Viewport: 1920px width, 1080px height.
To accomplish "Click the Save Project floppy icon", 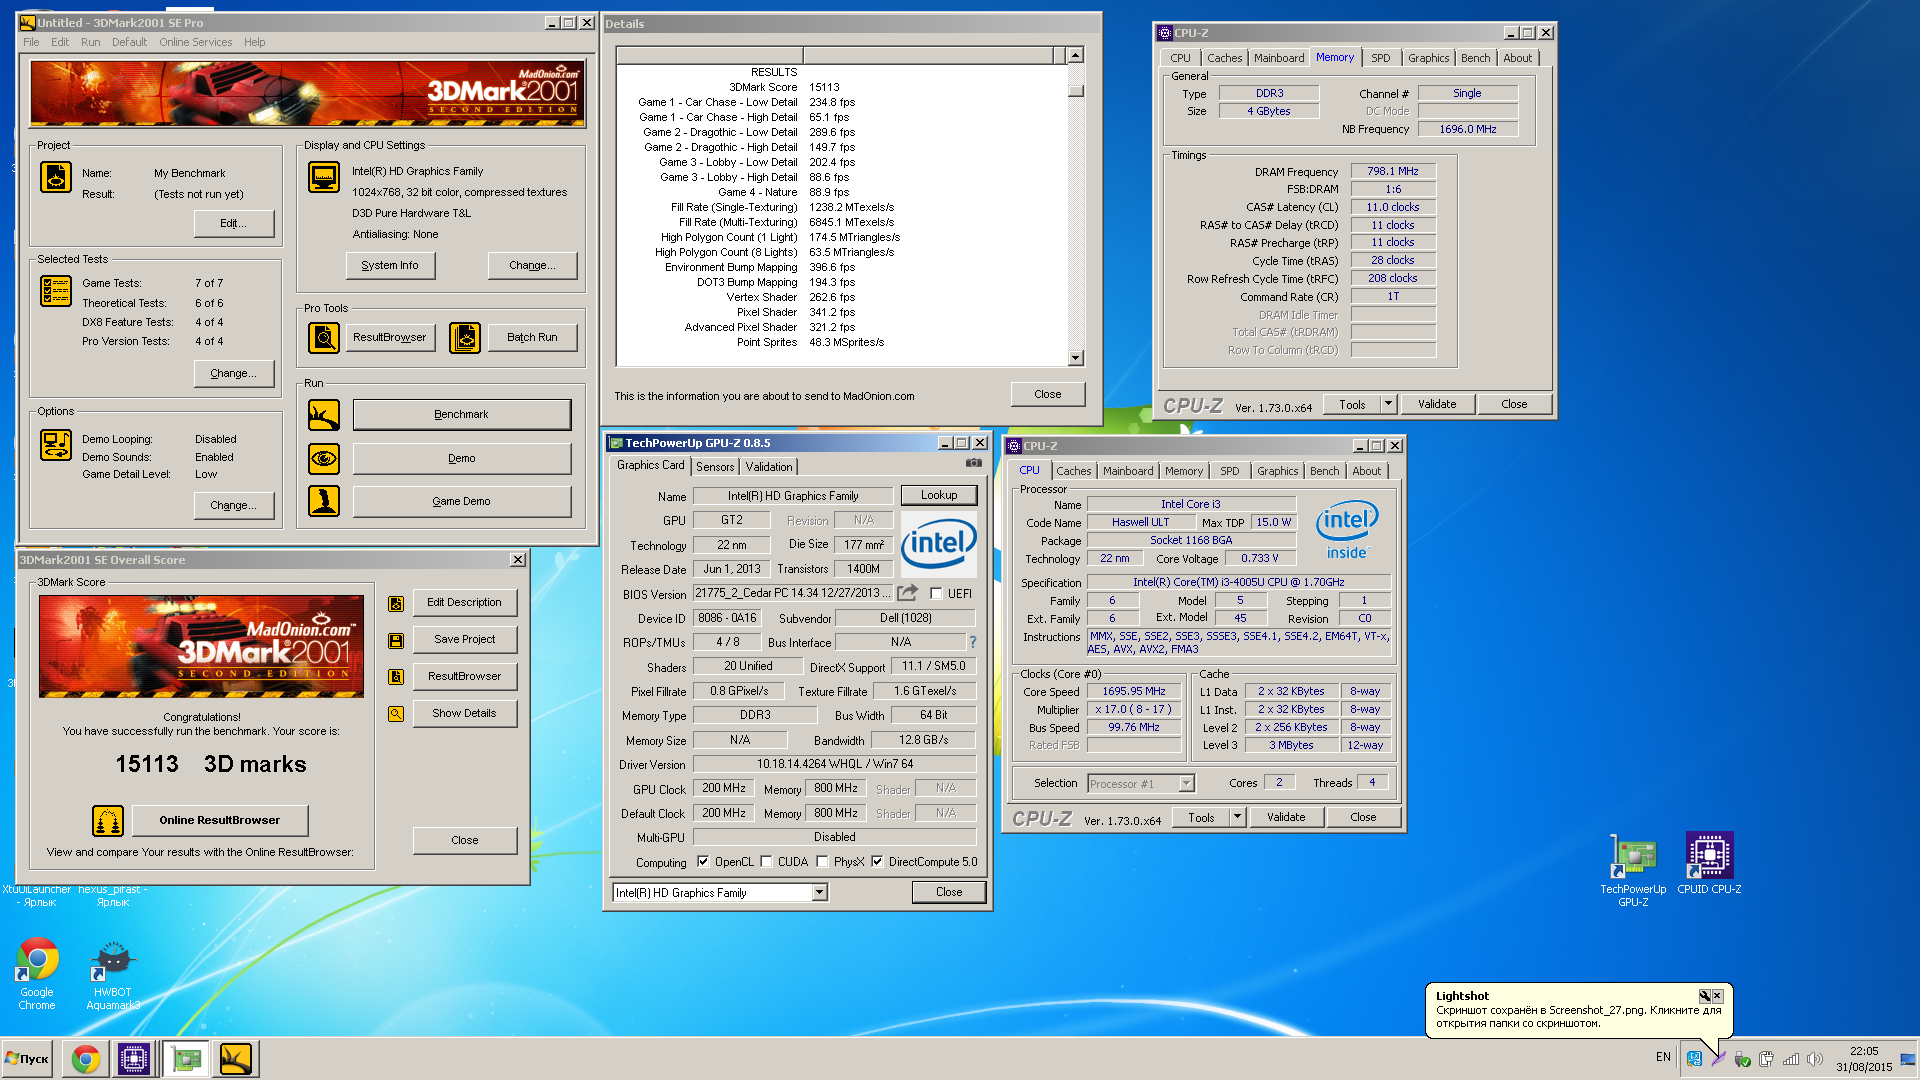I will (x=396, y=640).
